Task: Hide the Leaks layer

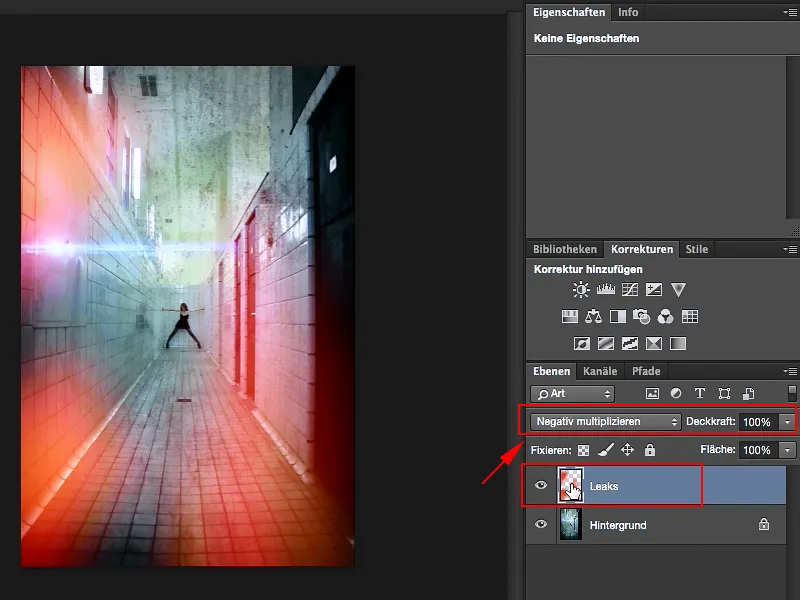Action: [541, 485]
